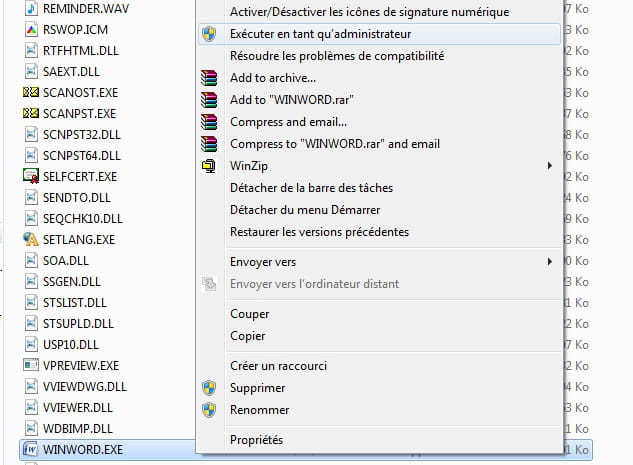Screen dimensions: 633x465
Task: Select Détacher du menu Démarrer
Action: pos(379,209)
